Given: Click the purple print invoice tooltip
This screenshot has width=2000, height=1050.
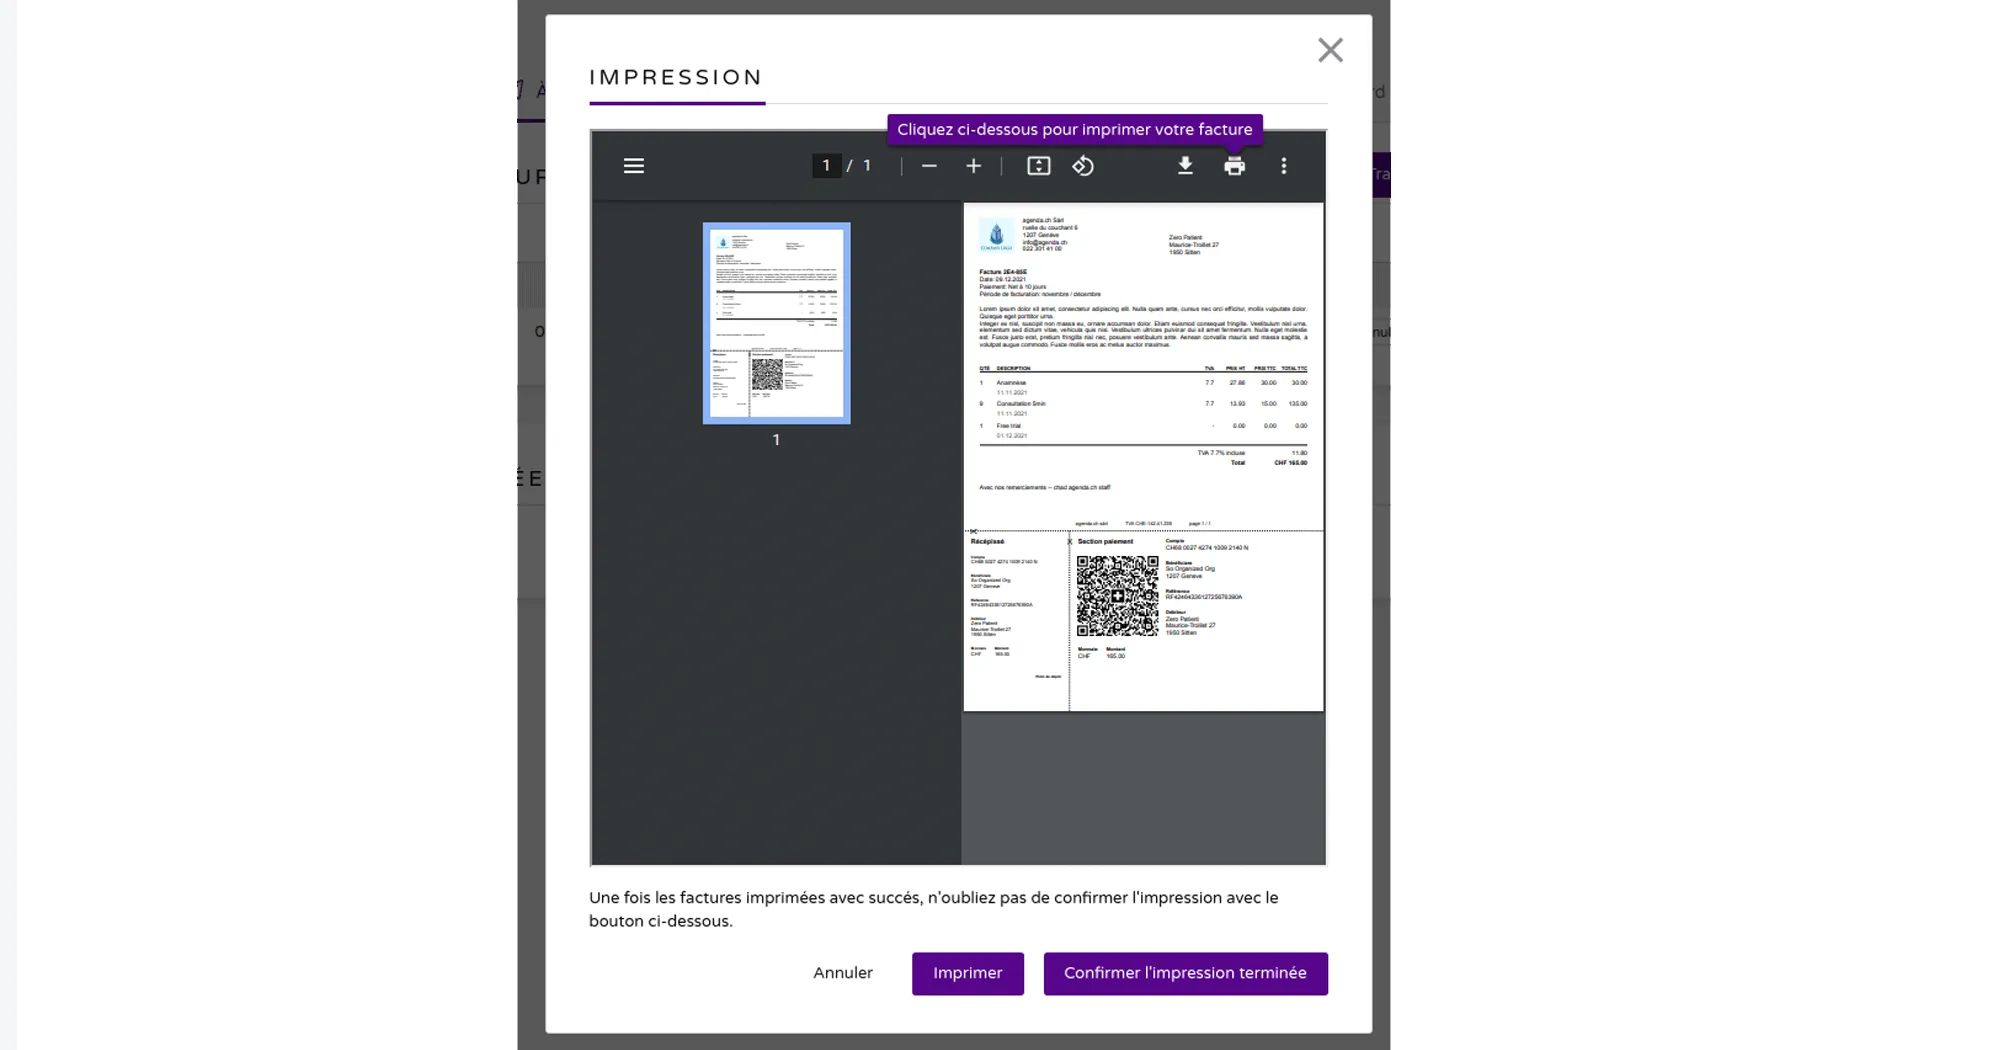Looking at the screenshot, I should click(1074, 130).
